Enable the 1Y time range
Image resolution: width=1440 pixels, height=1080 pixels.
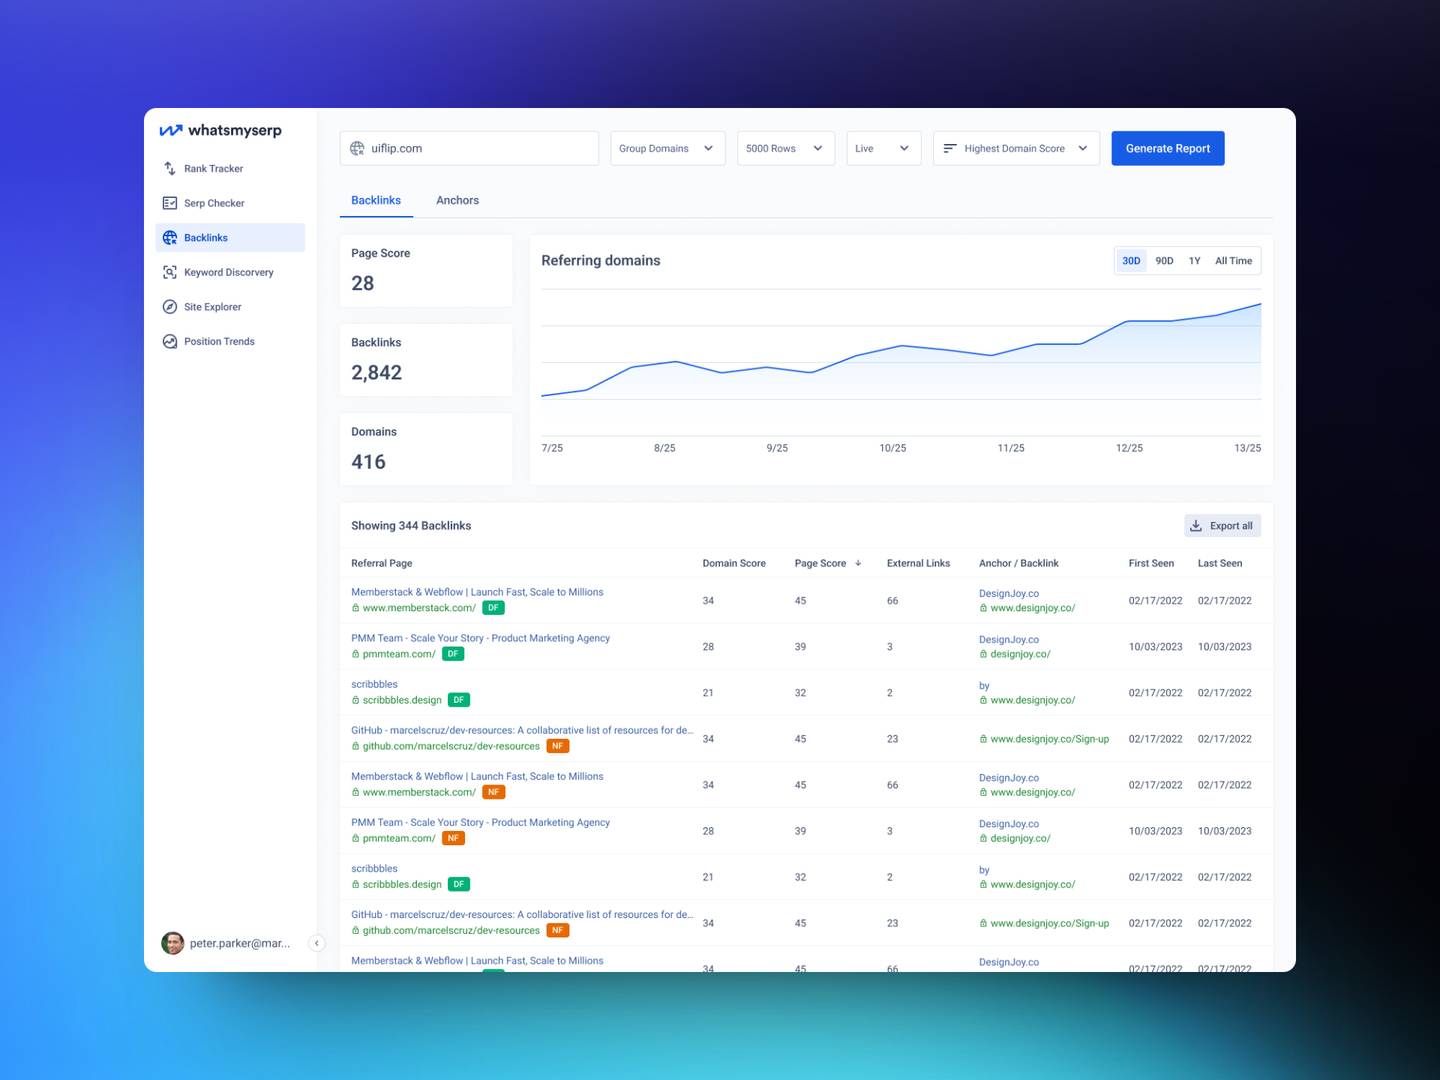(x=1195, y=260)
